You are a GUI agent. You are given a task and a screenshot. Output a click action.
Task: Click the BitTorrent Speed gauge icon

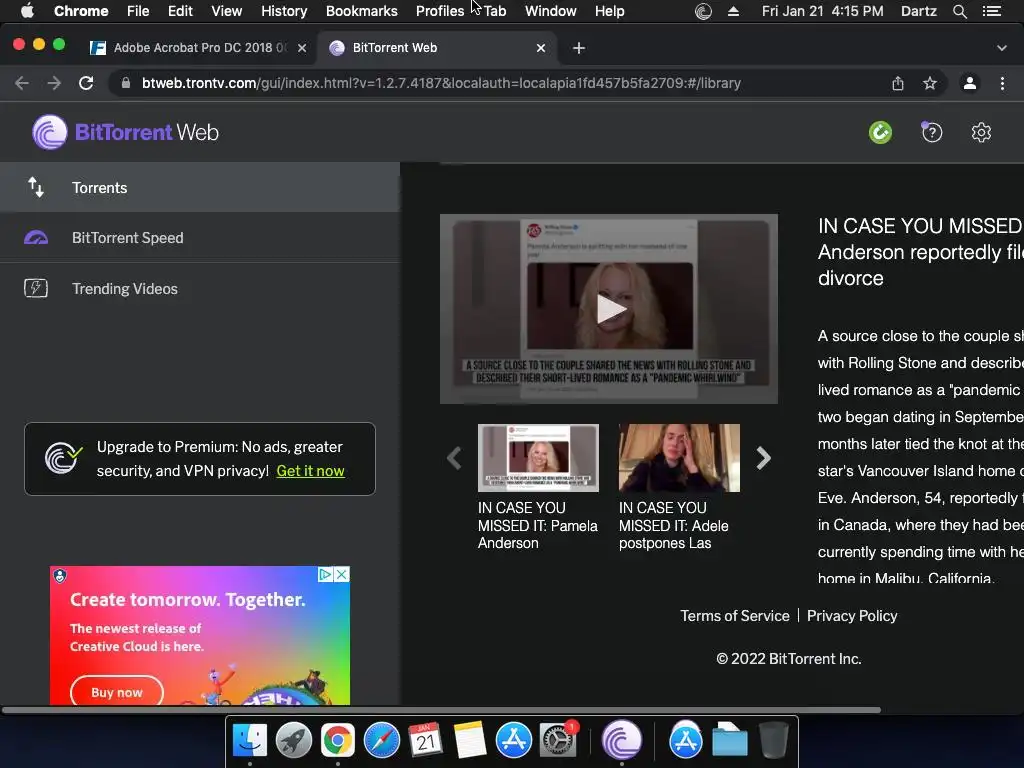tap(36, 238)
